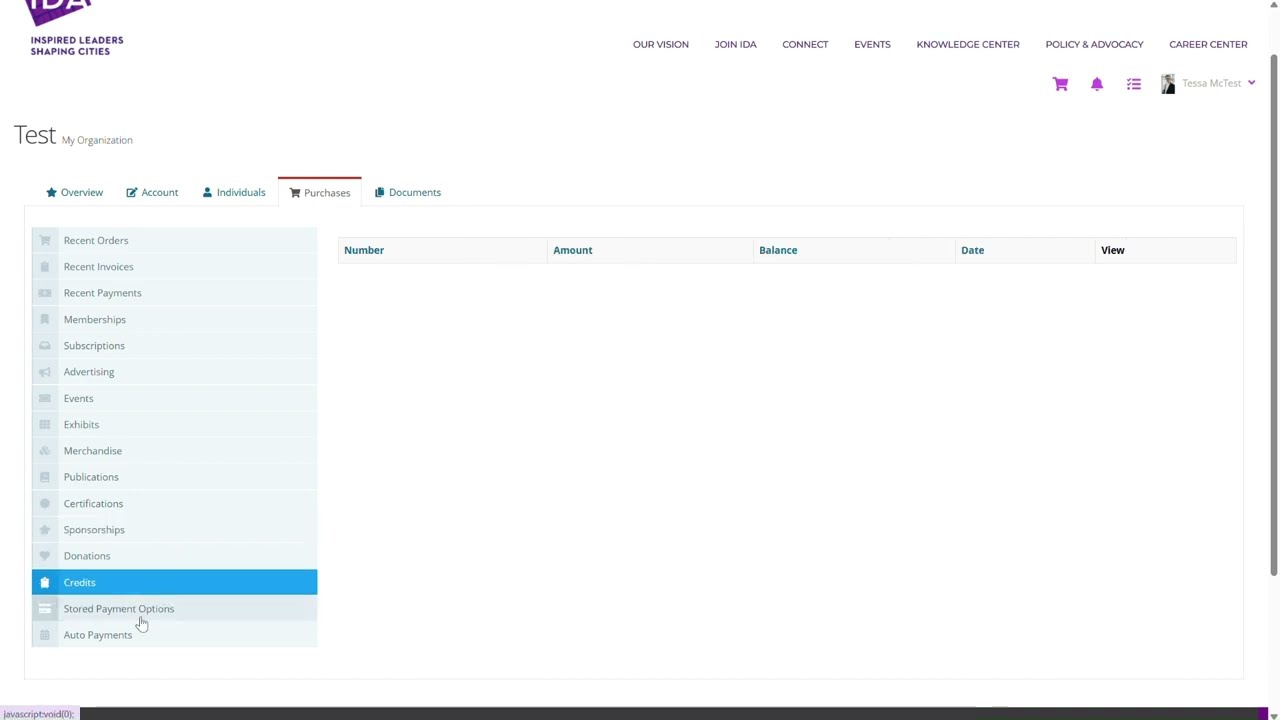The image size is (1280, 720).
Task: Click the card icon beside Stored Payment Options
Action: [x=44, y=609]
